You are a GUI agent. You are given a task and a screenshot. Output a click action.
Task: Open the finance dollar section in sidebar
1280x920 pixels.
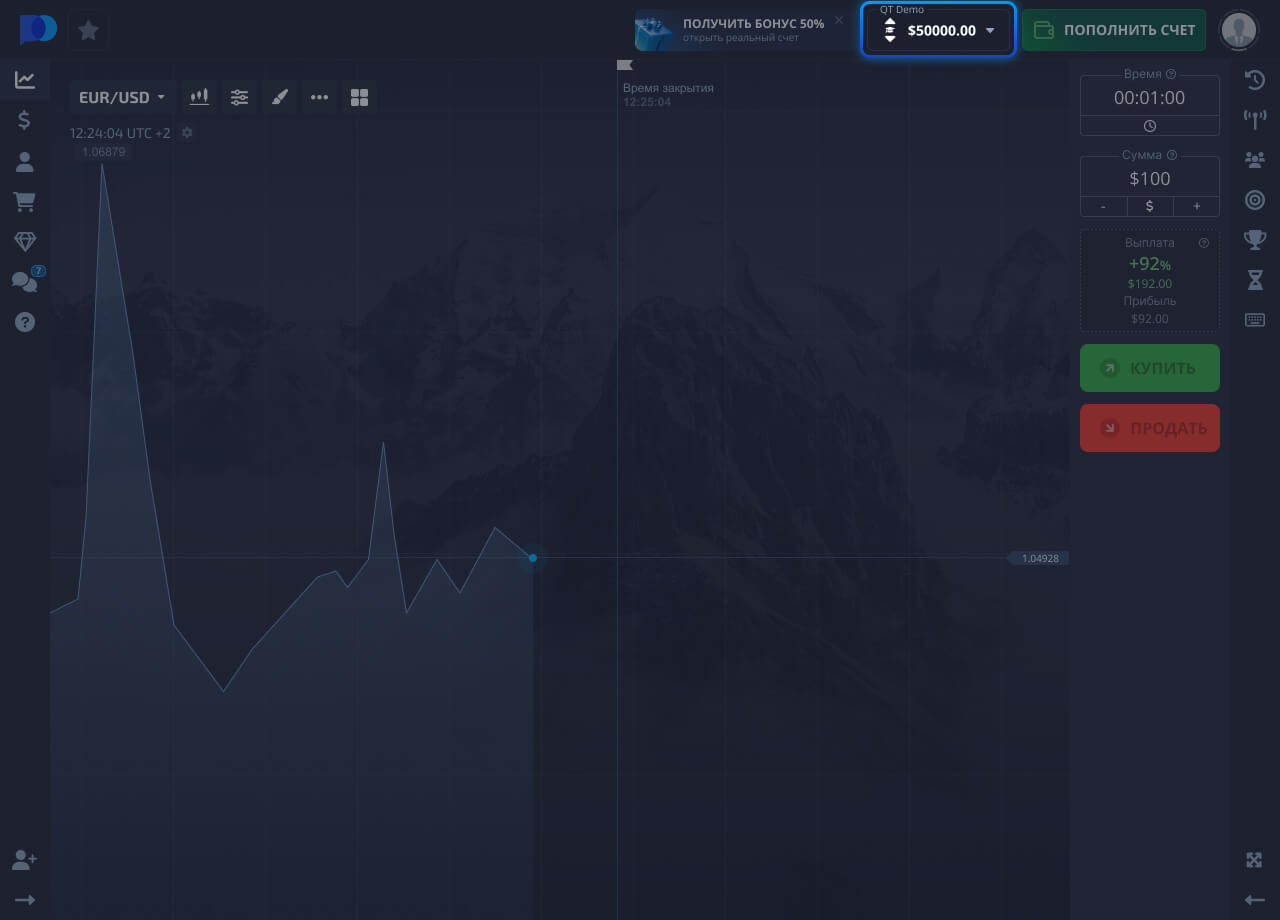pos(24,121)
